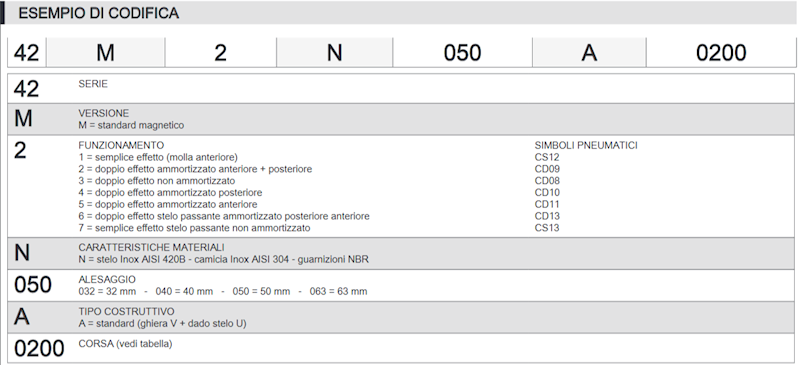Select the 2 cell in code row

pyautogui.click(x=220, y=53)
